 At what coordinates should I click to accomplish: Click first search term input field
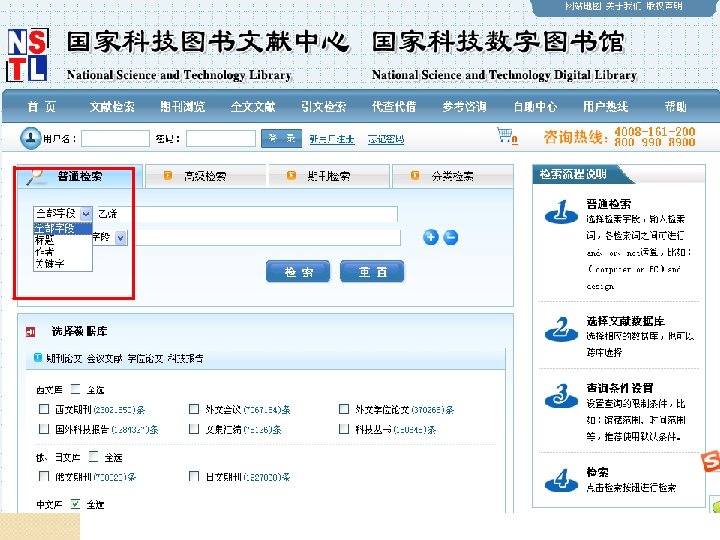pos(247,214)
